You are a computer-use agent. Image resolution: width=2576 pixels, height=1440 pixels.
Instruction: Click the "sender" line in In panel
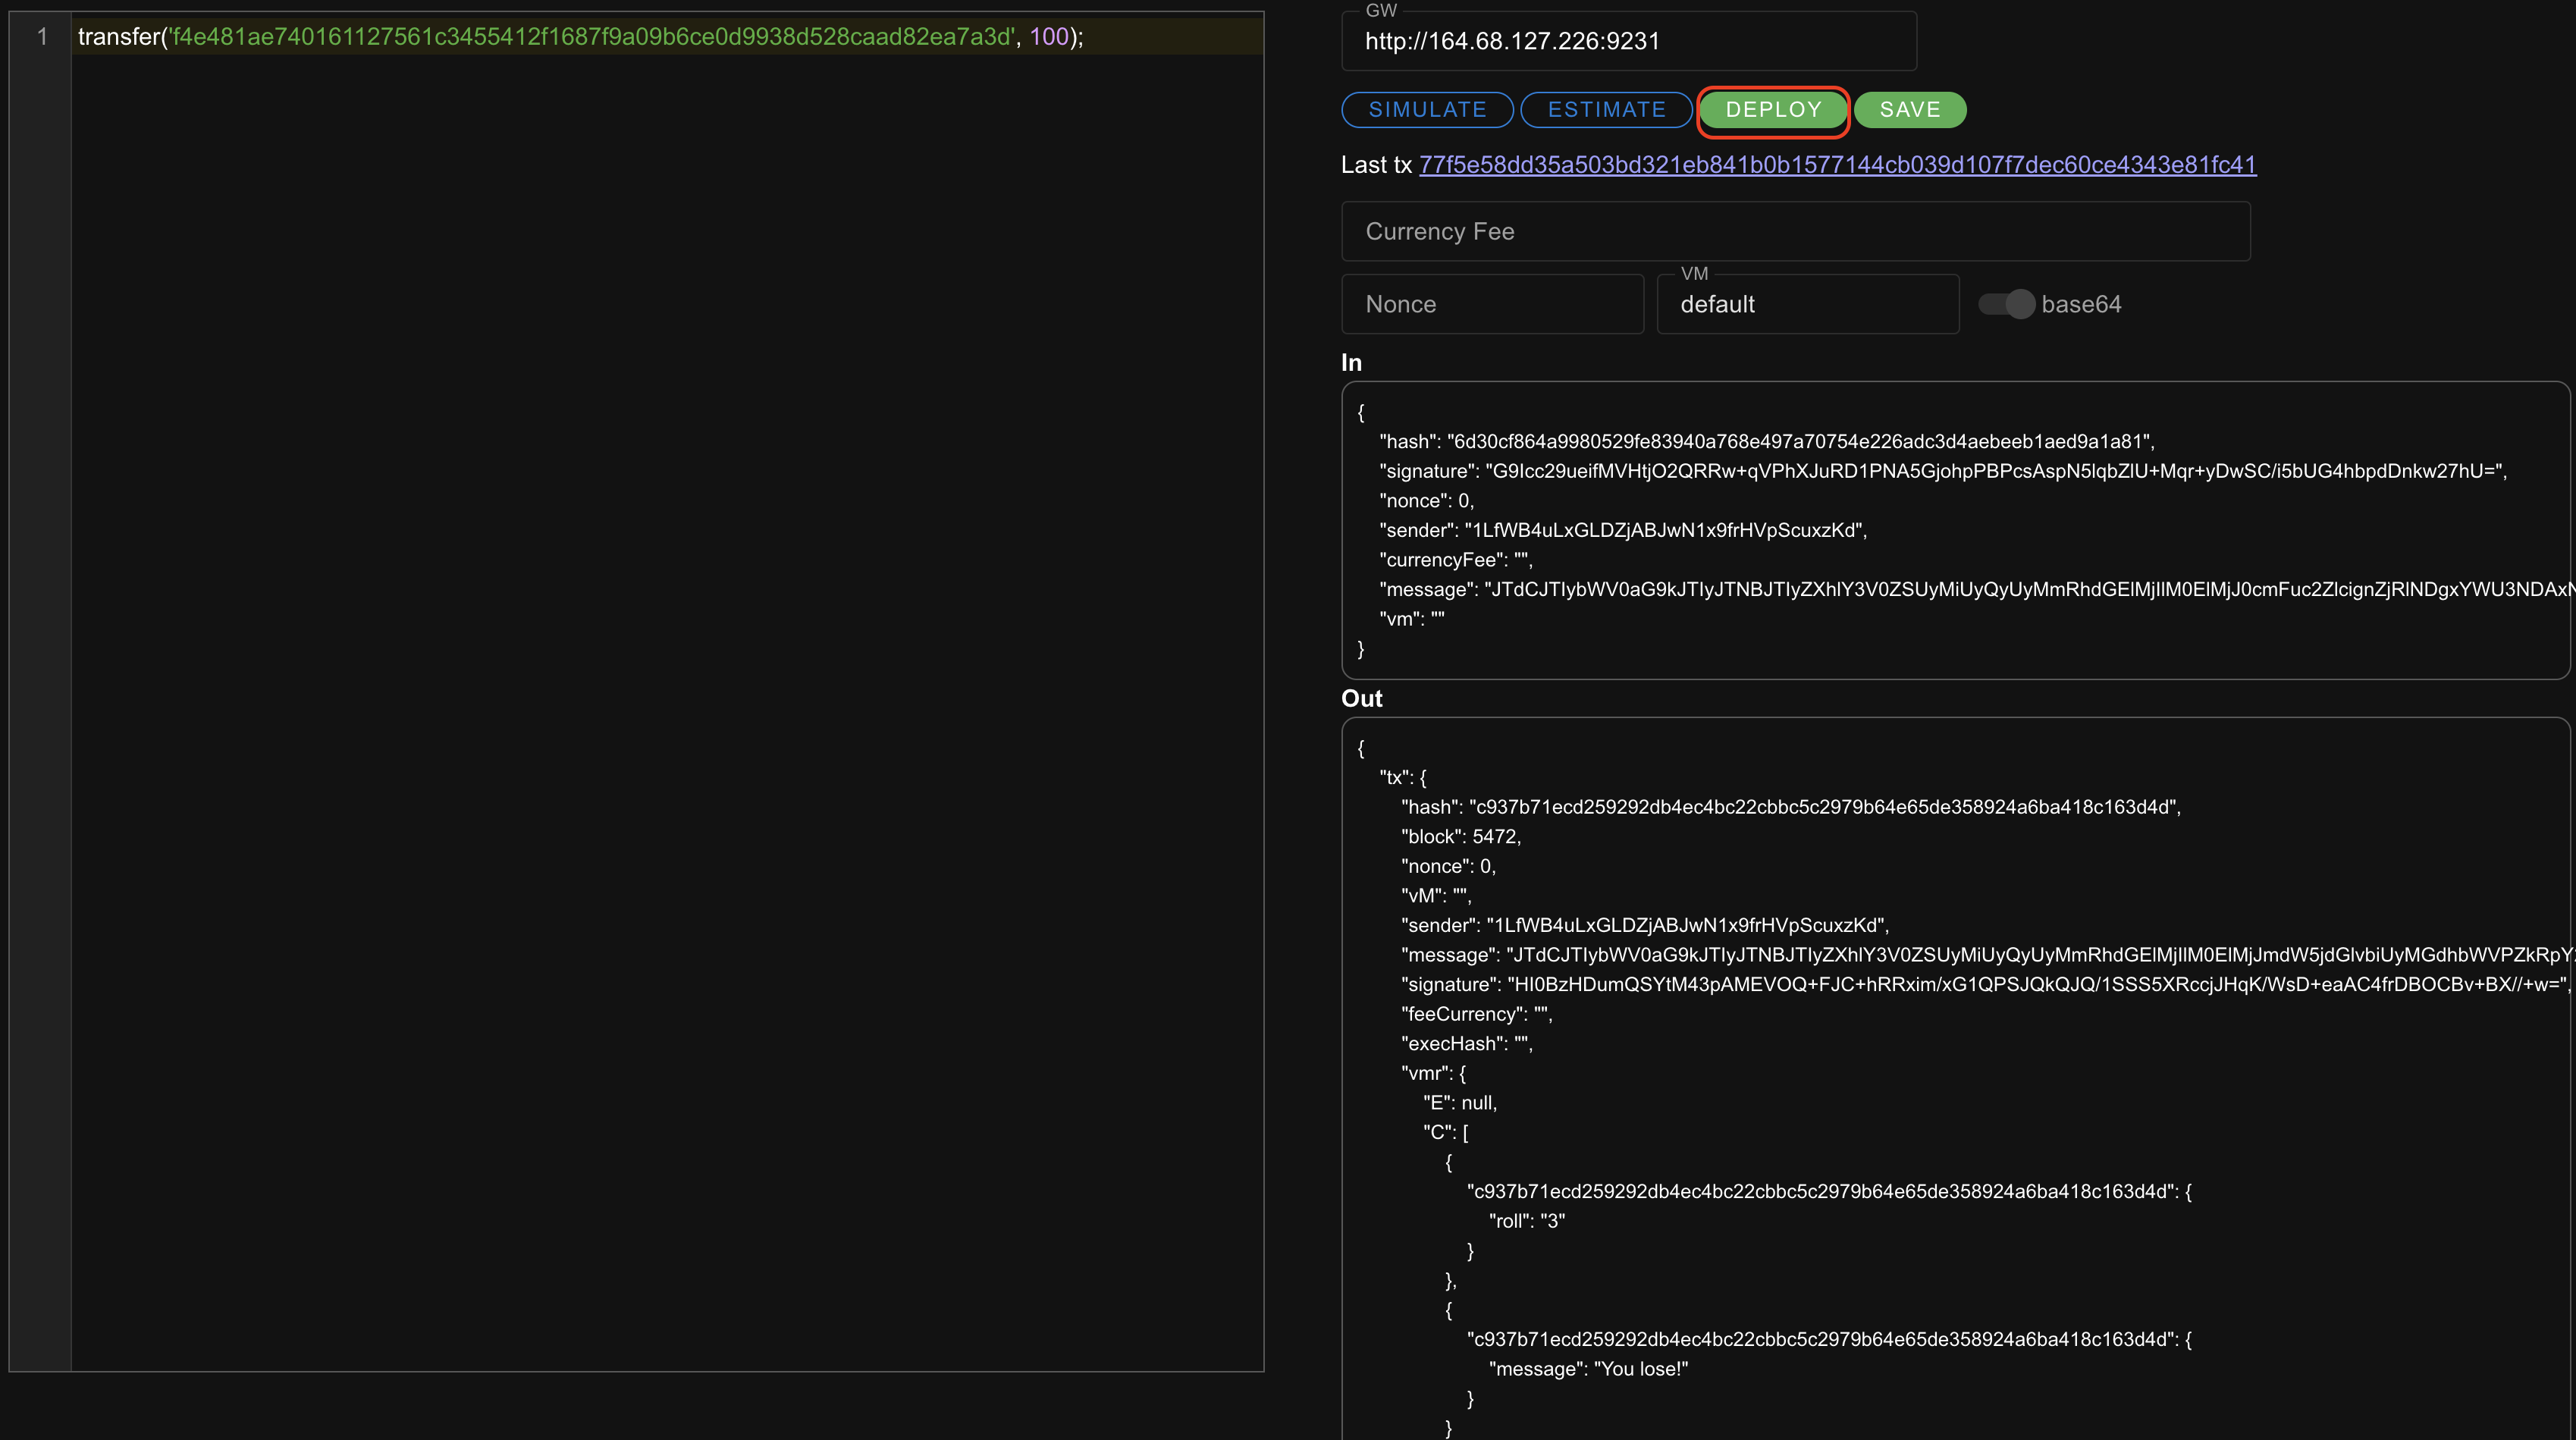point(1623,530)
